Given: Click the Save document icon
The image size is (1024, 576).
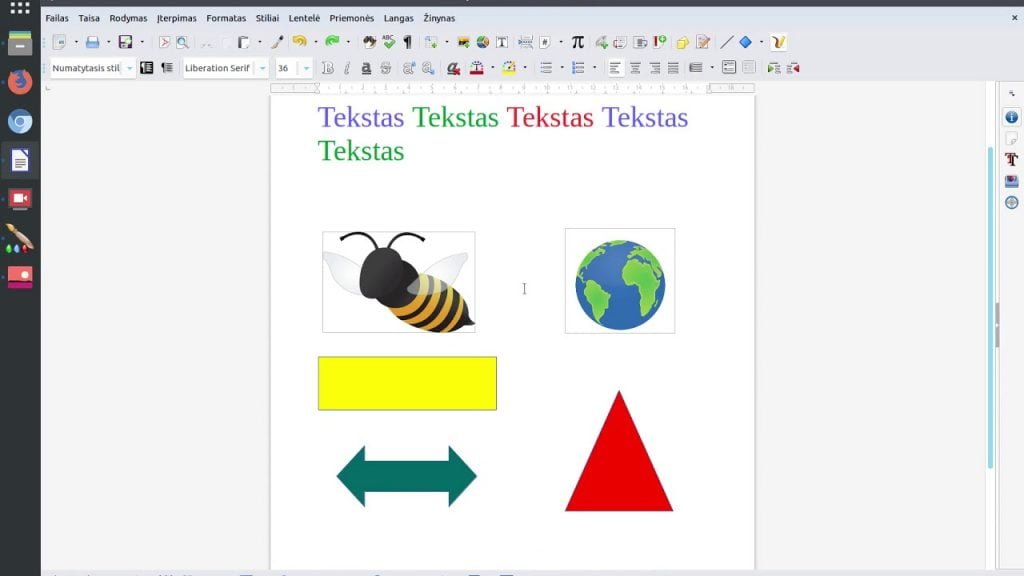Looking at the screenshot, I should (x=125, y=42).
